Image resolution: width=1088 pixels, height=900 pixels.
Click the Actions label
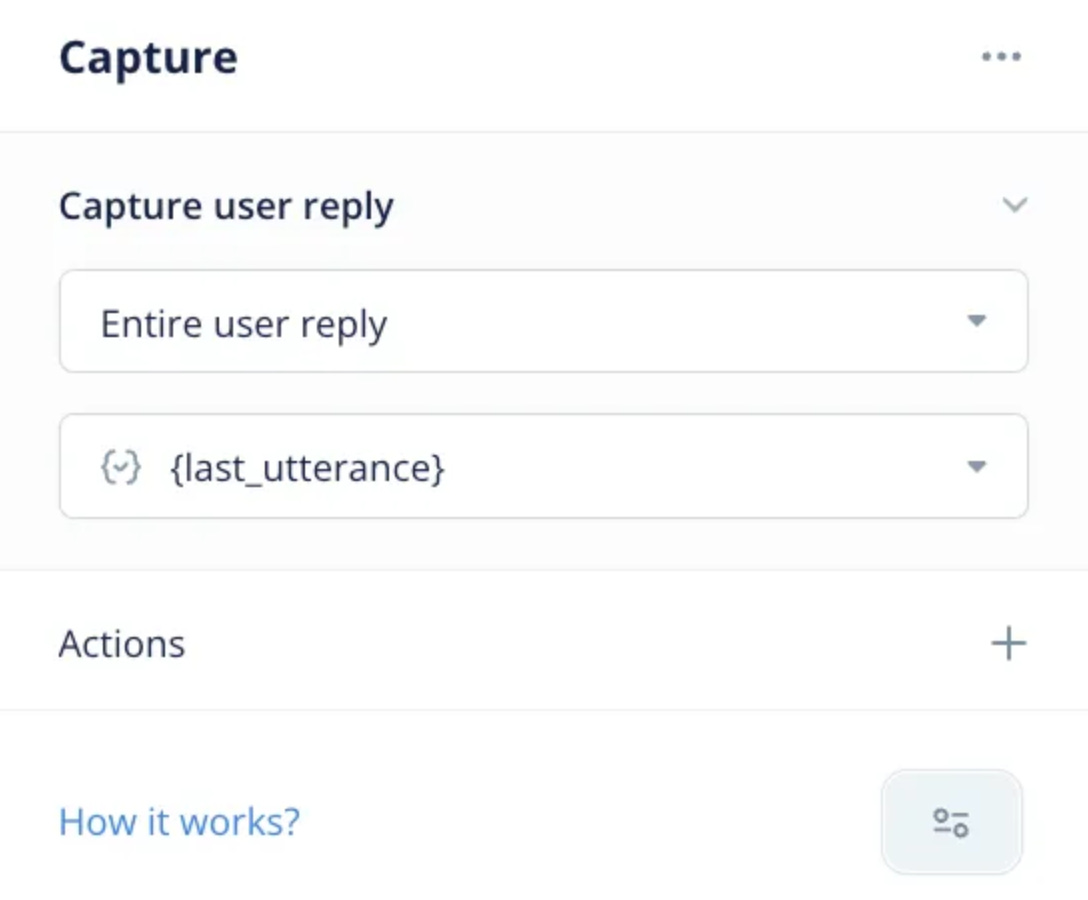[x=122, y=643]
